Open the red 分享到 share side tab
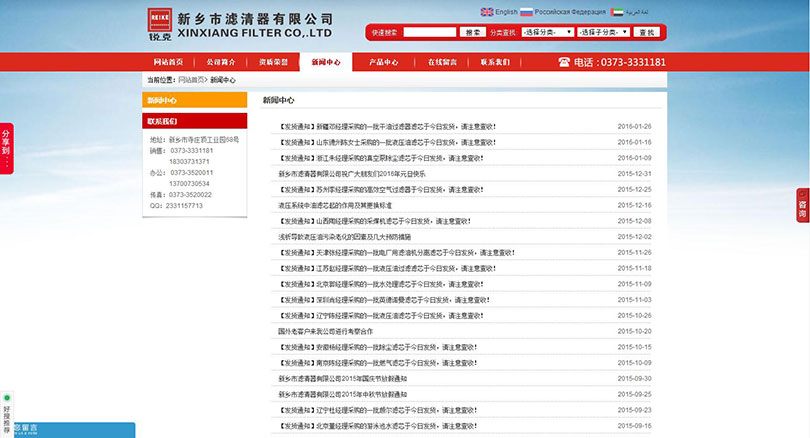 click(x=6, y=147)
